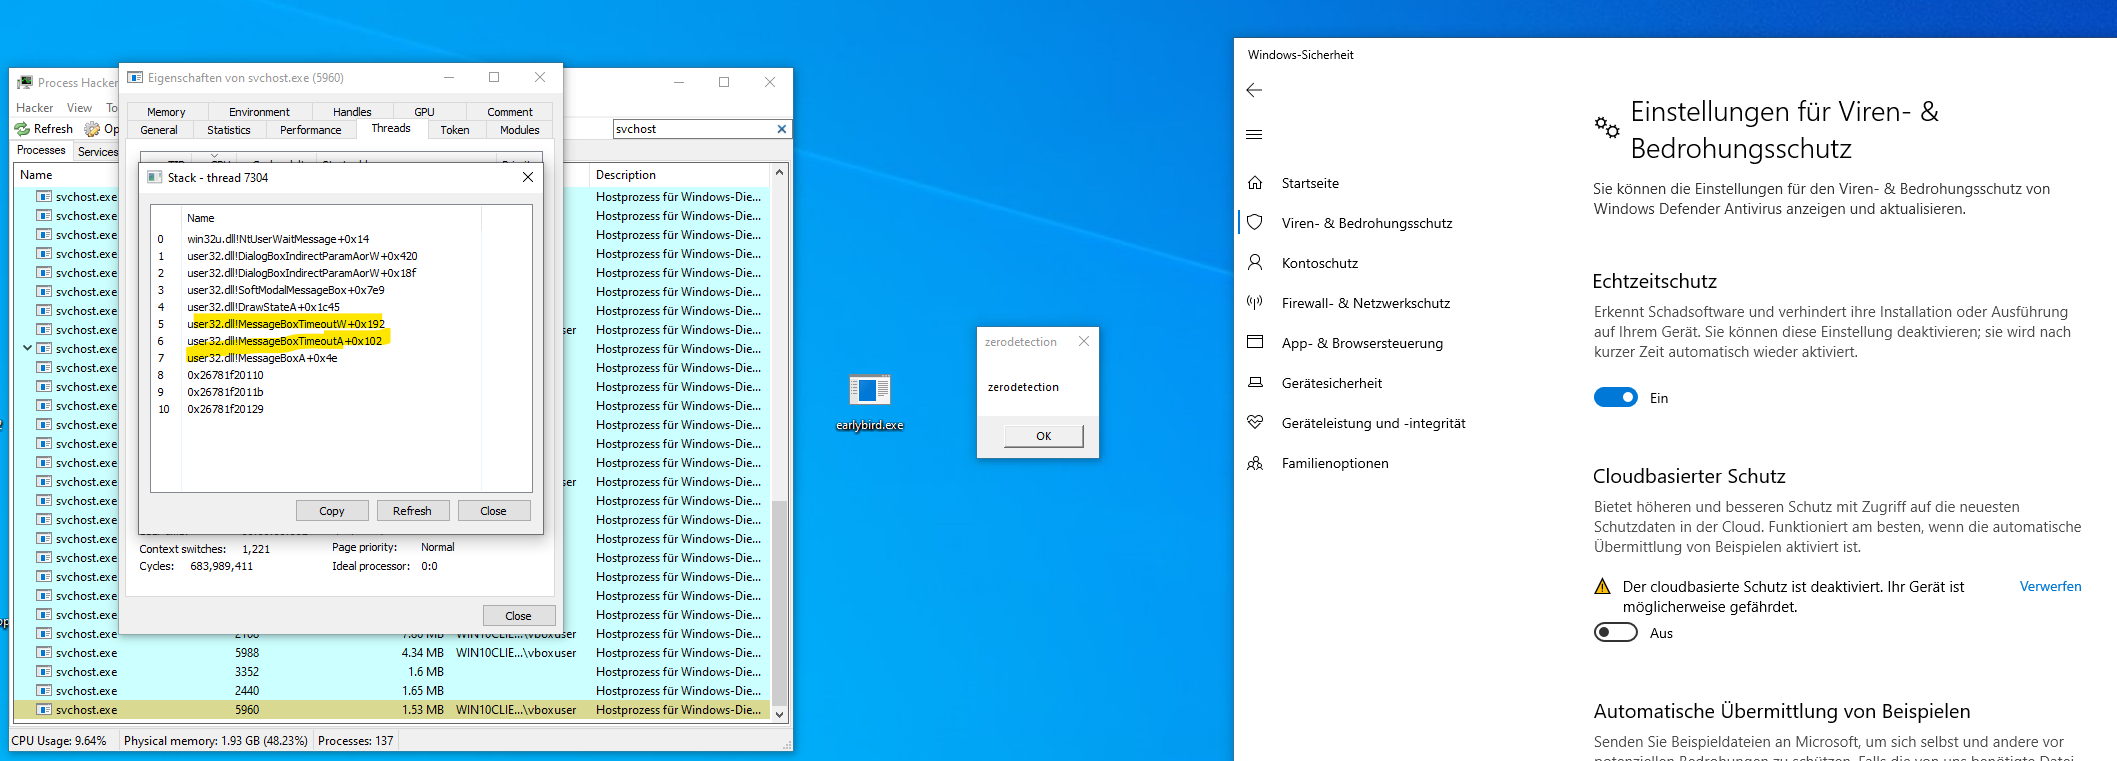The height and width of the screenshot is (761, 2117).
Task: Open Options via the gear icon
Action: tap(92, 129)
